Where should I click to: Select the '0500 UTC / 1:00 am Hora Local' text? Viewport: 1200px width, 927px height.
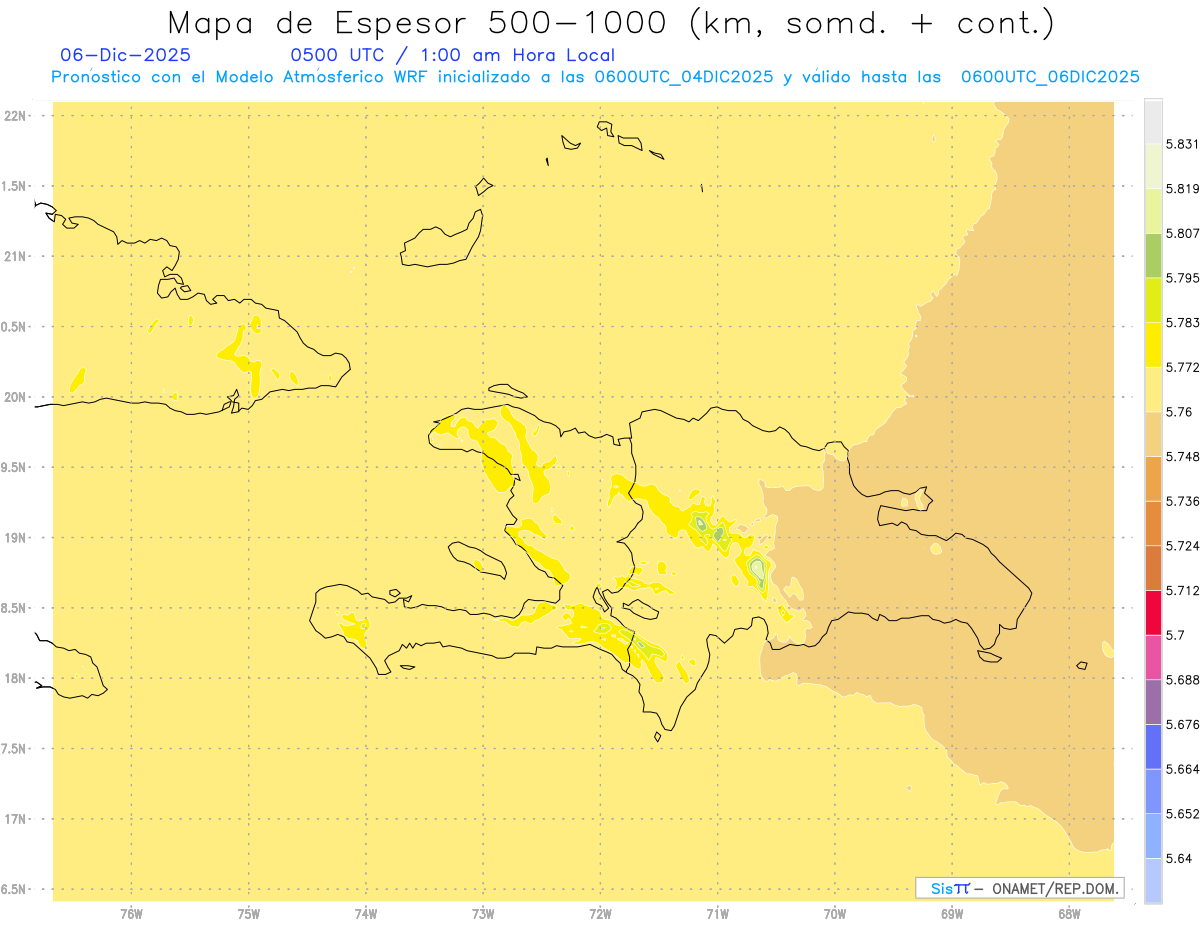[x=452, y=55]
